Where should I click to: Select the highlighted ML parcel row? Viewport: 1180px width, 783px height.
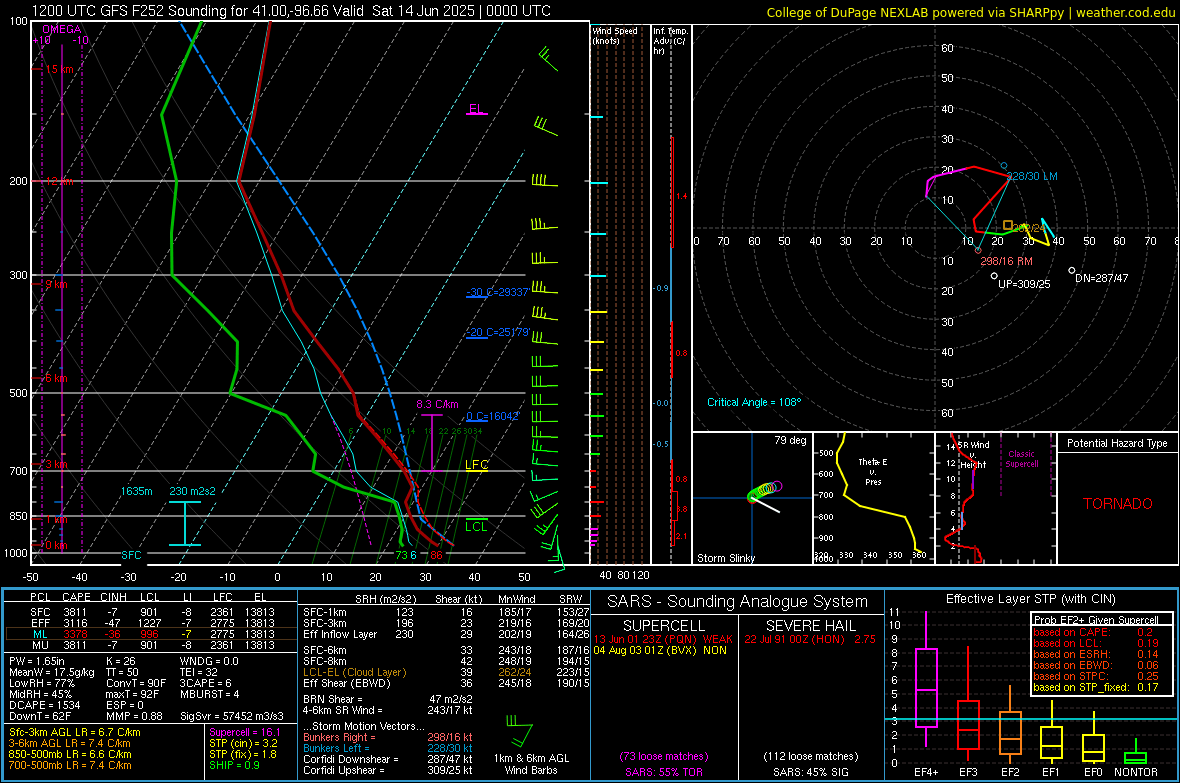coord(151,634)
